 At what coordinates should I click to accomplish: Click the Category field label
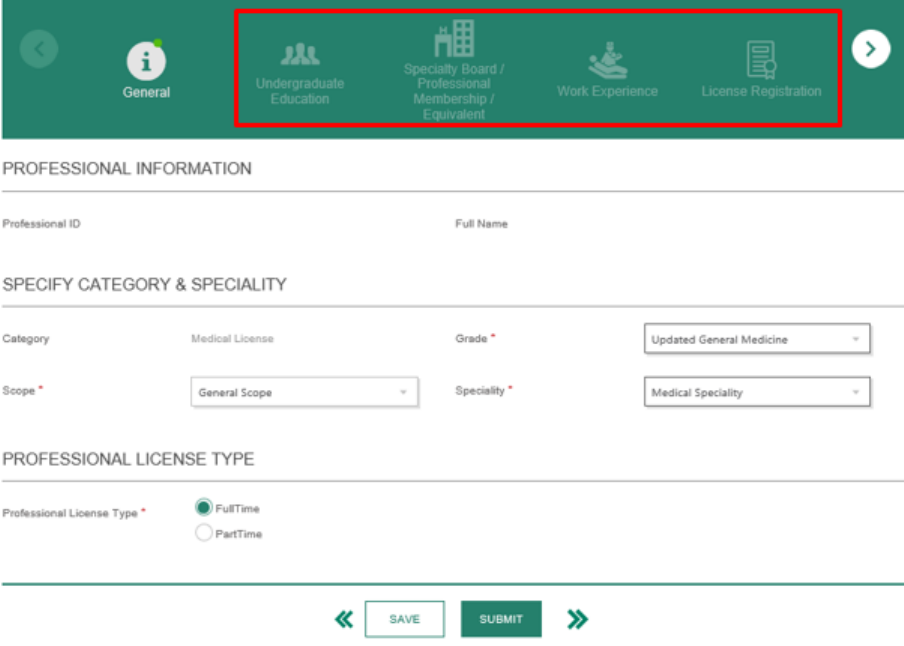pos(26,339)
